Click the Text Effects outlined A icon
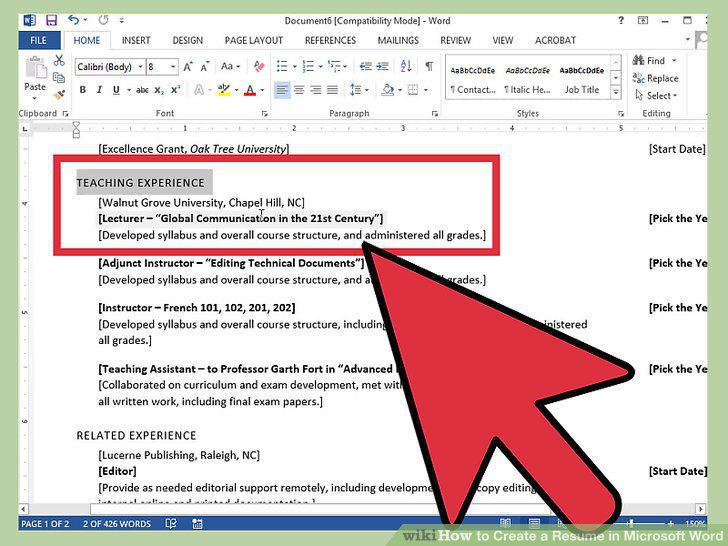The width and height of the screenshot is (728, 546). pyautogui.click(x=199, y=90)
